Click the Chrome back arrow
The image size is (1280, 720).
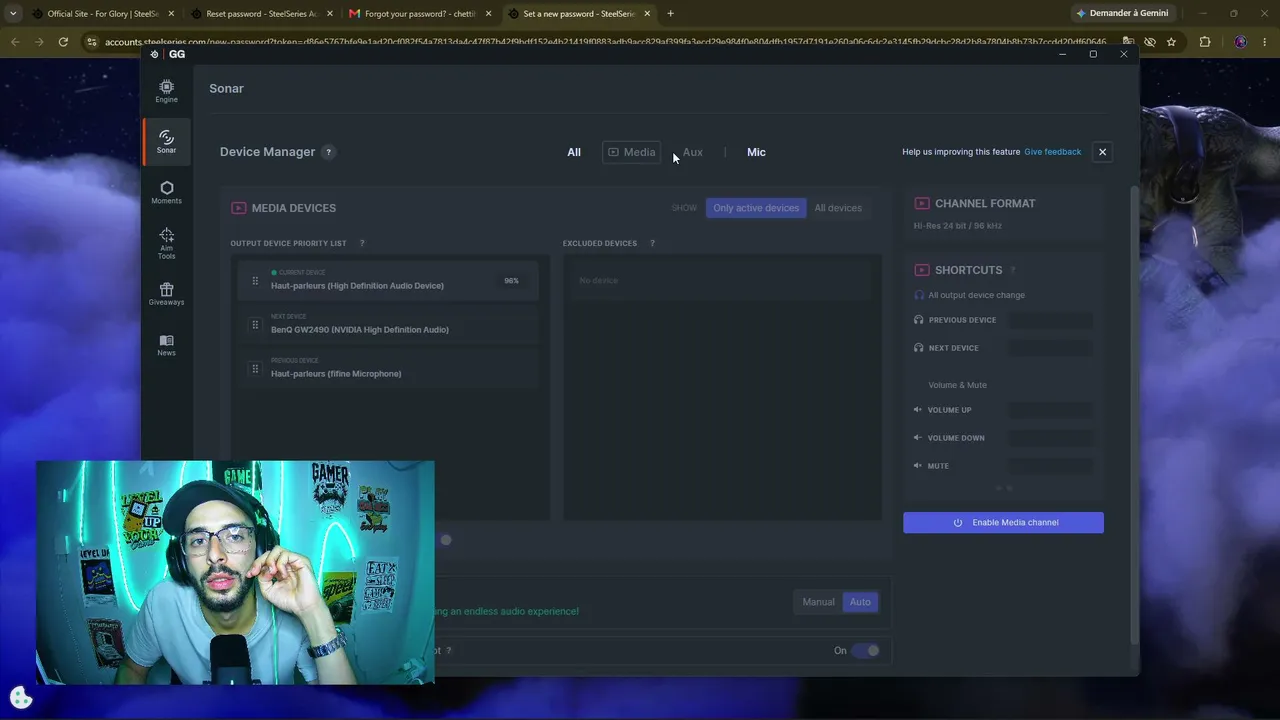point(15,42)
